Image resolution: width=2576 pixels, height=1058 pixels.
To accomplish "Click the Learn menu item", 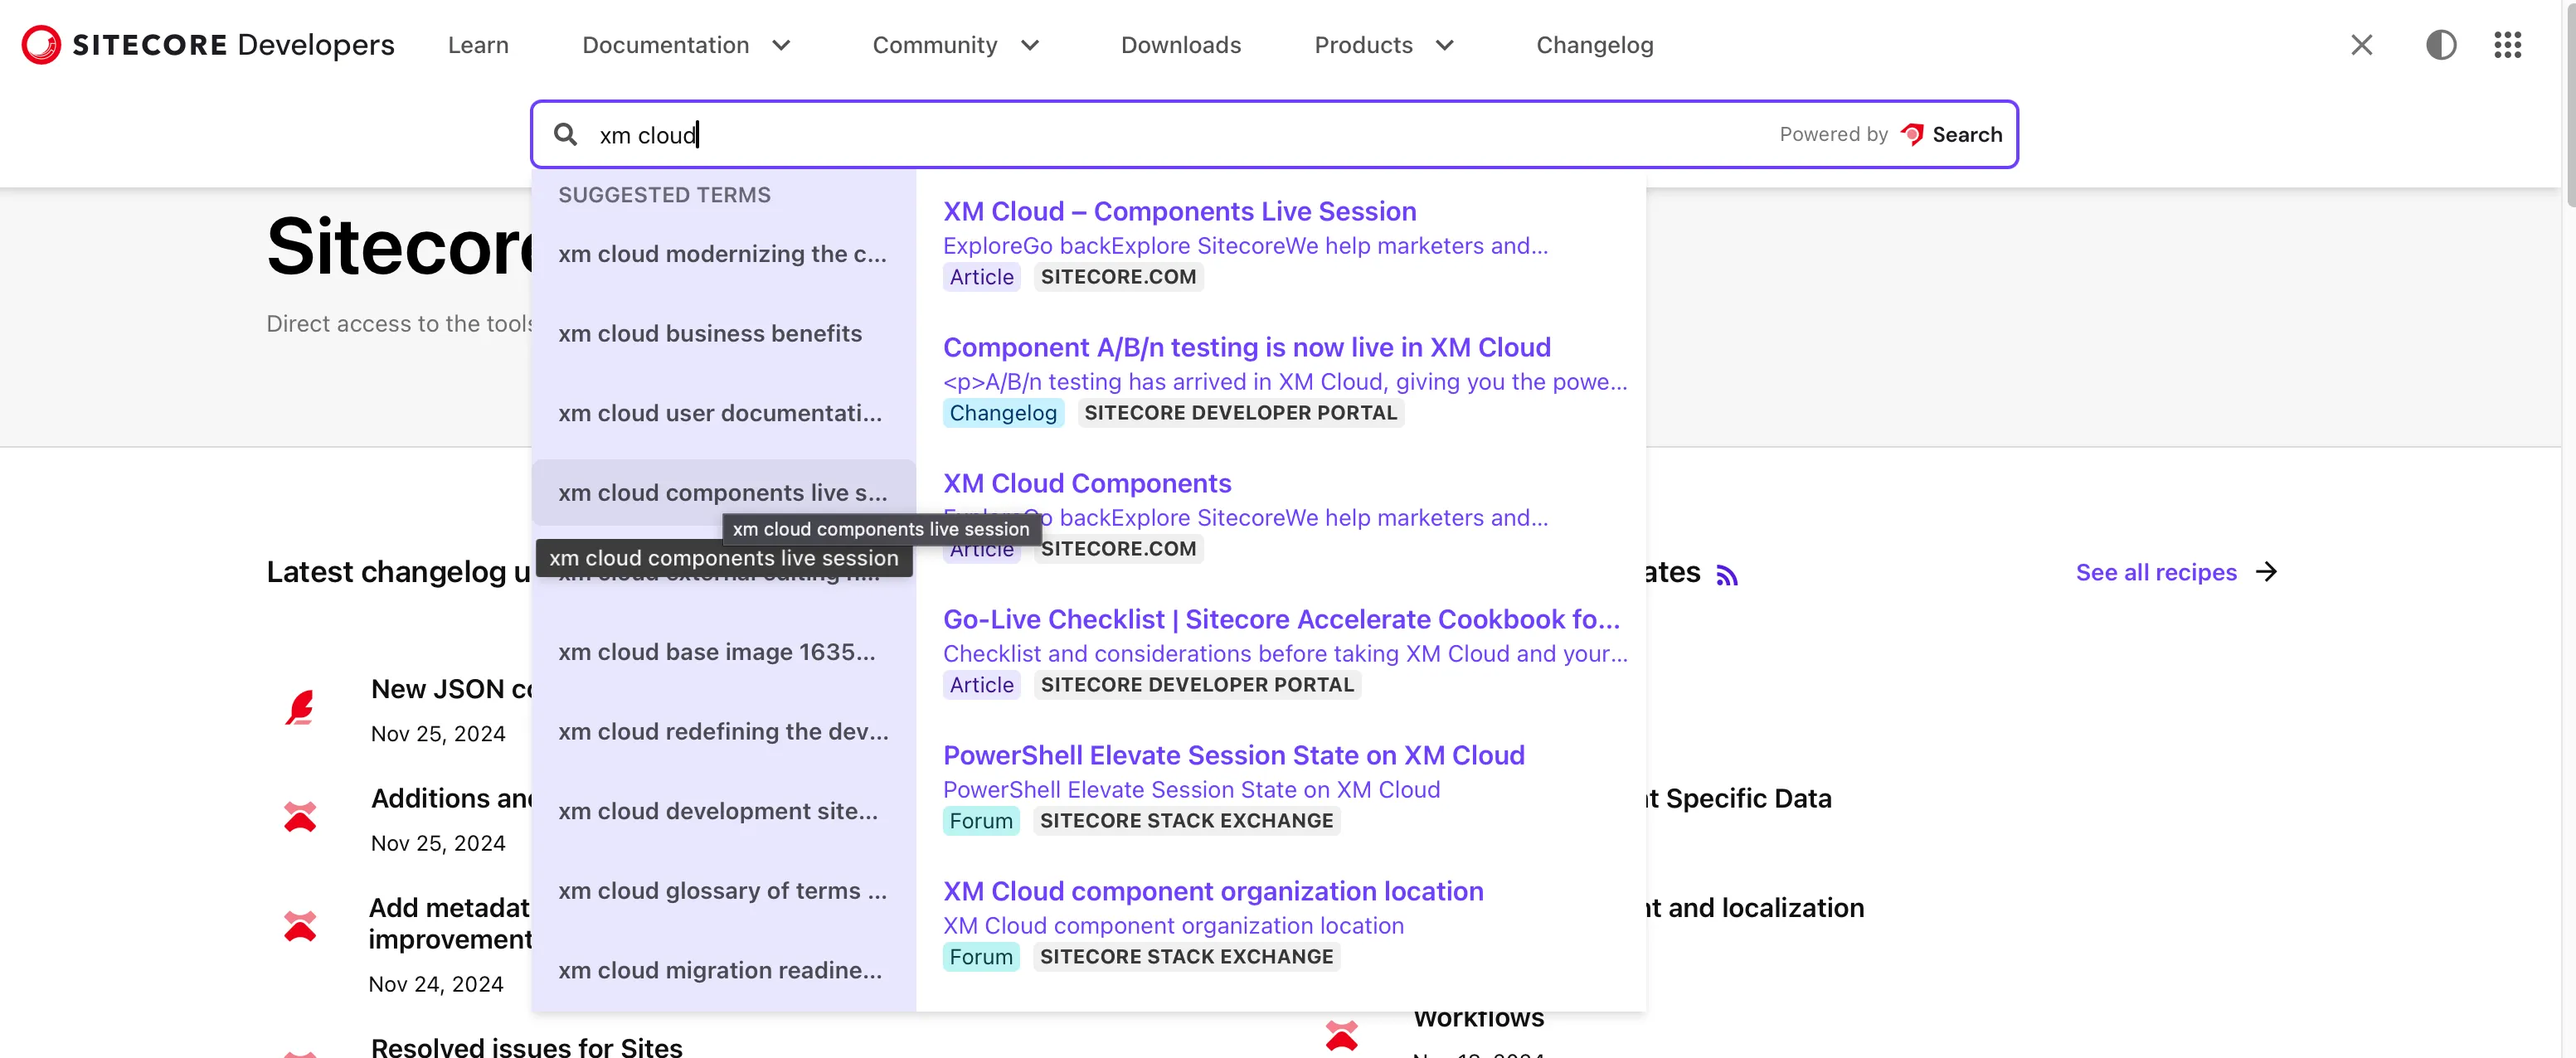I will click(x=478, y=44).
